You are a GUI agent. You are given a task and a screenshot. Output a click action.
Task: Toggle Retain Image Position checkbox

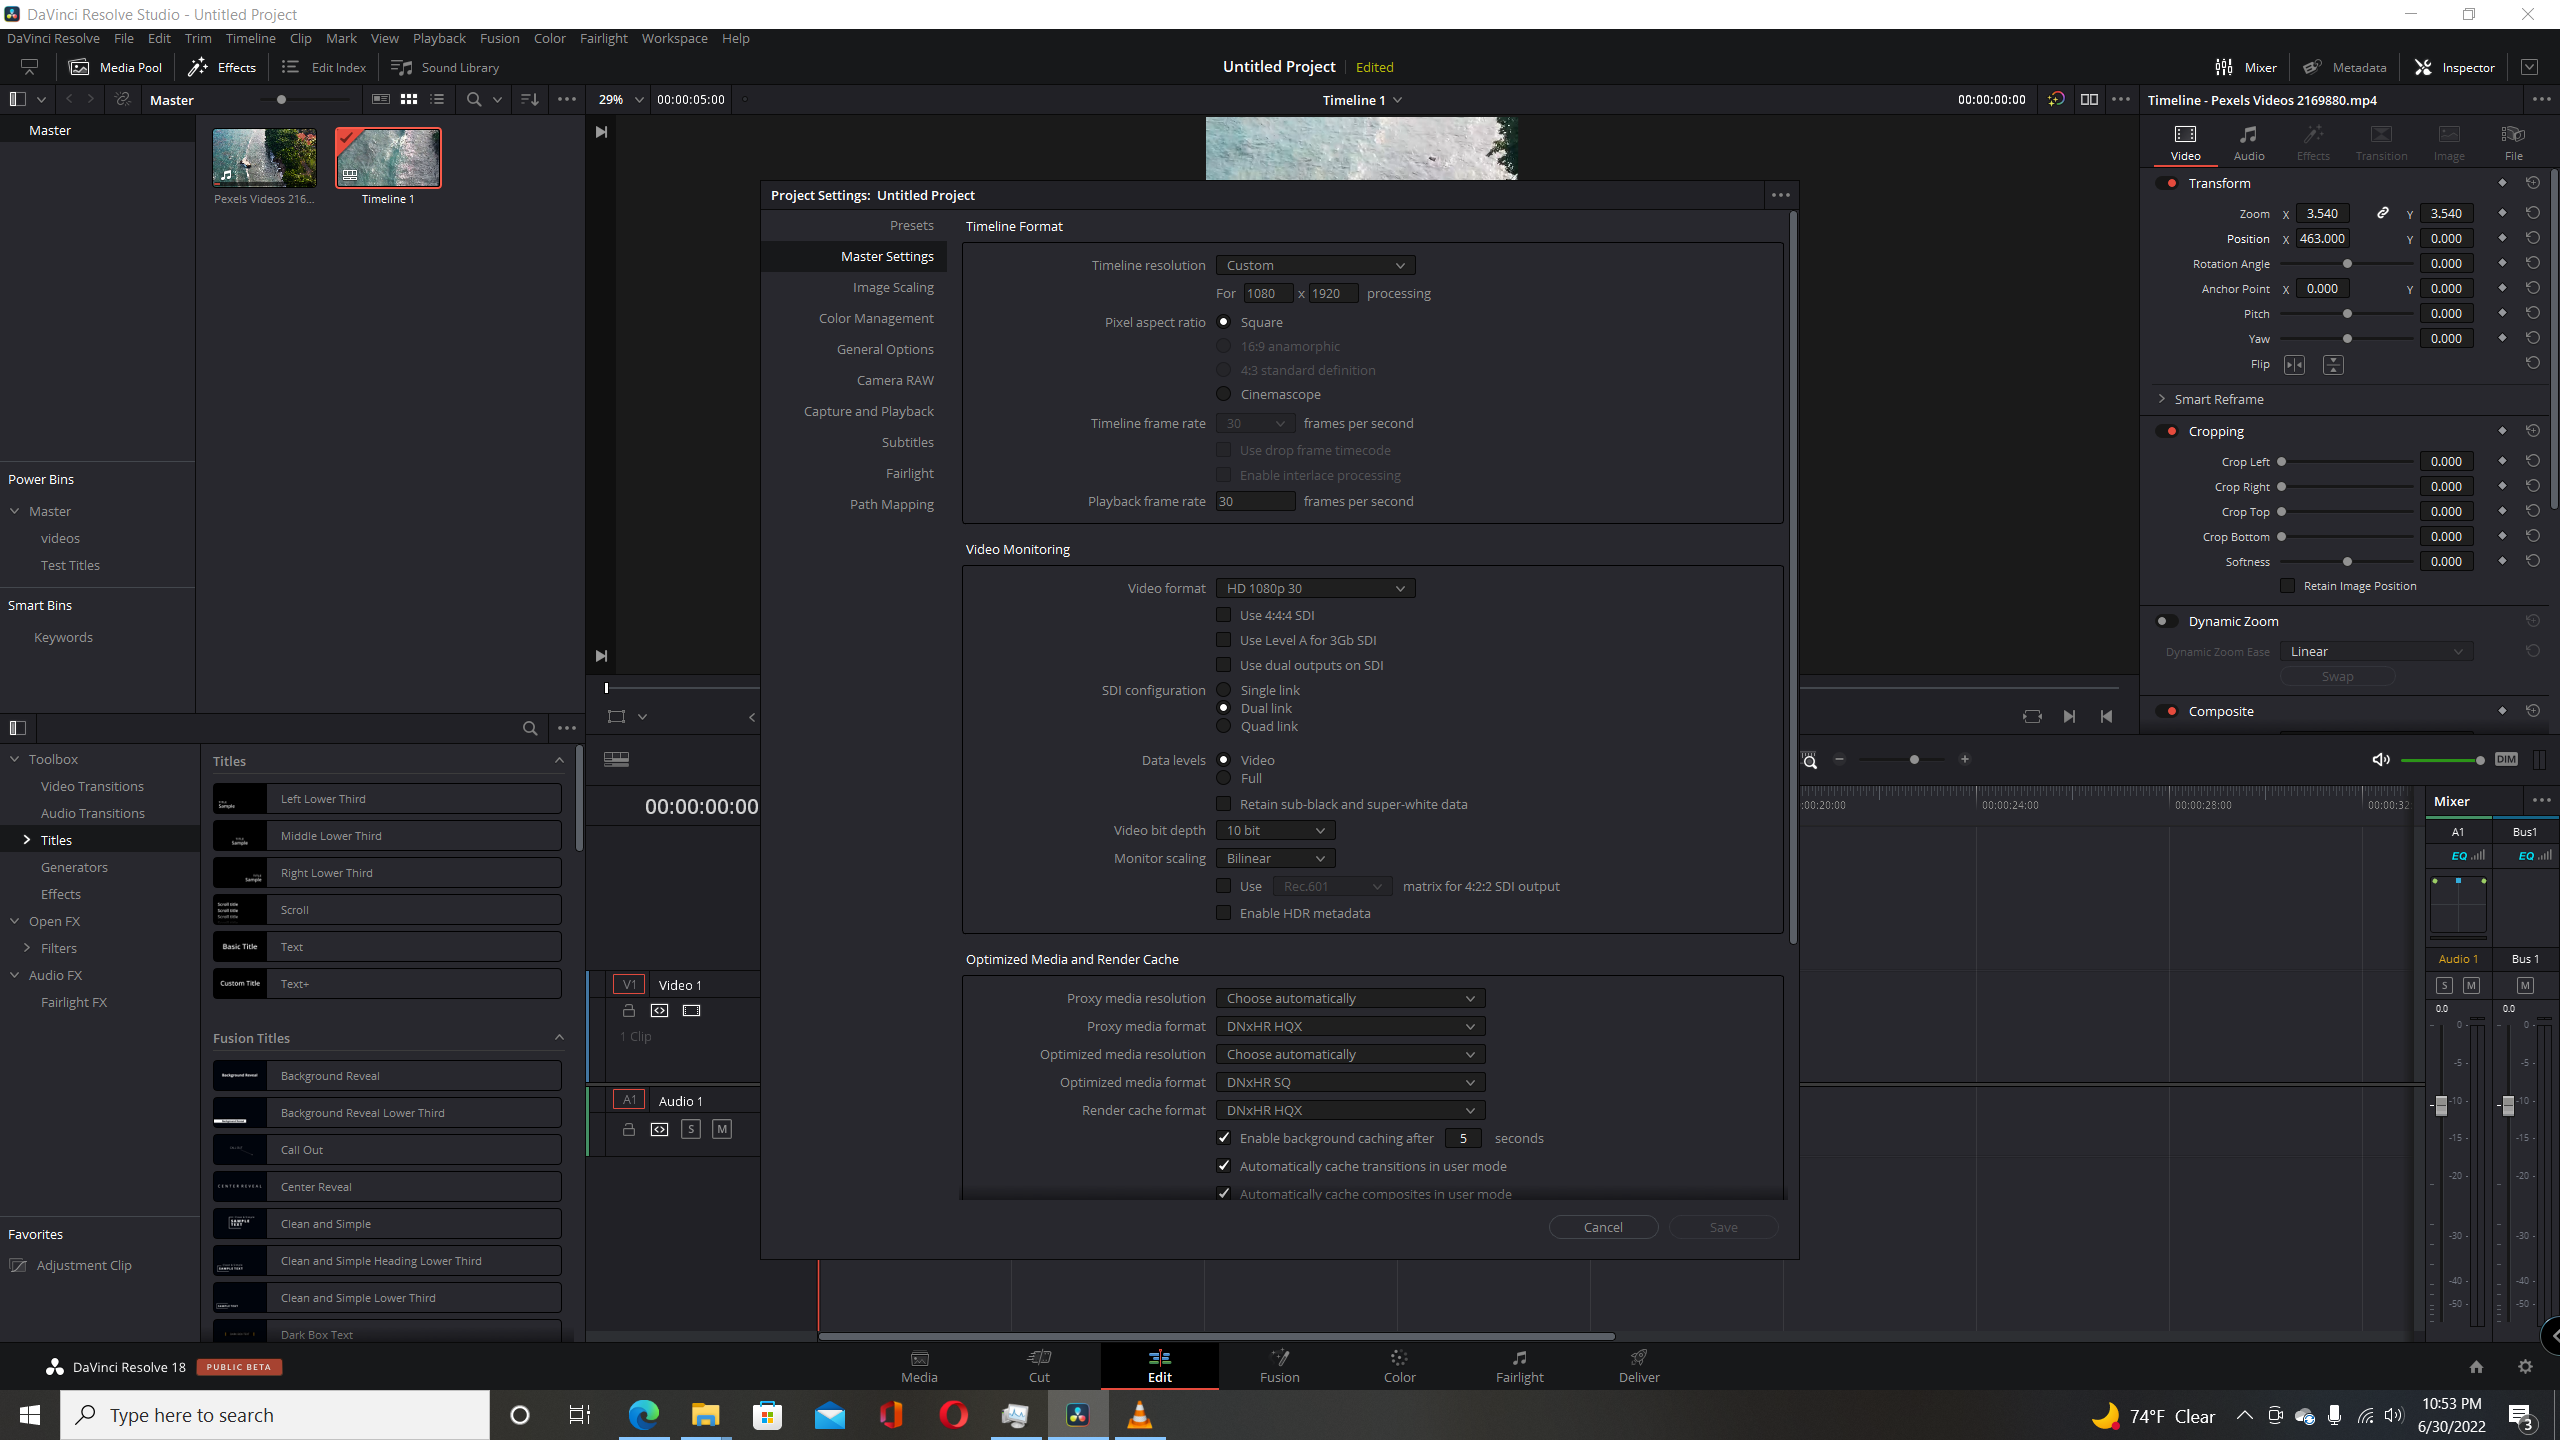[x=2287, y=586]
